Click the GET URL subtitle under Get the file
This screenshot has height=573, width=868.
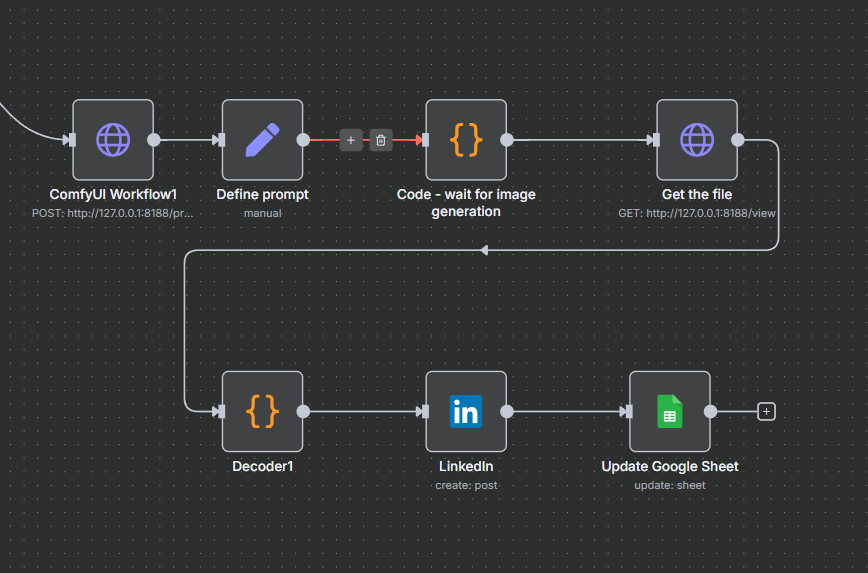[x=697, y=213]
